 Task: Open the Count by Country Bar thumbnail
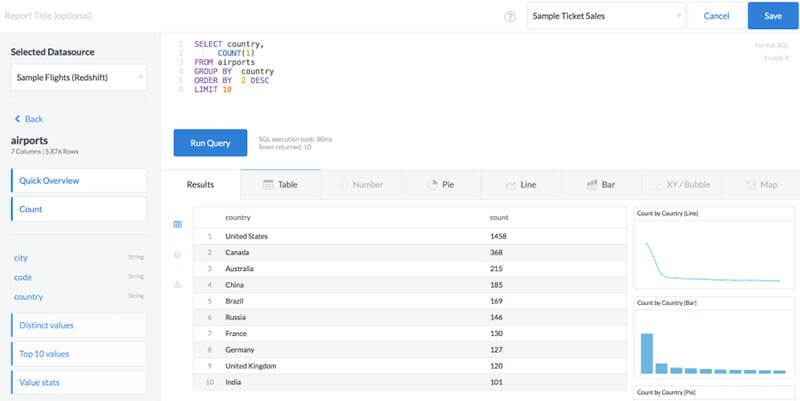click(714, 338)
